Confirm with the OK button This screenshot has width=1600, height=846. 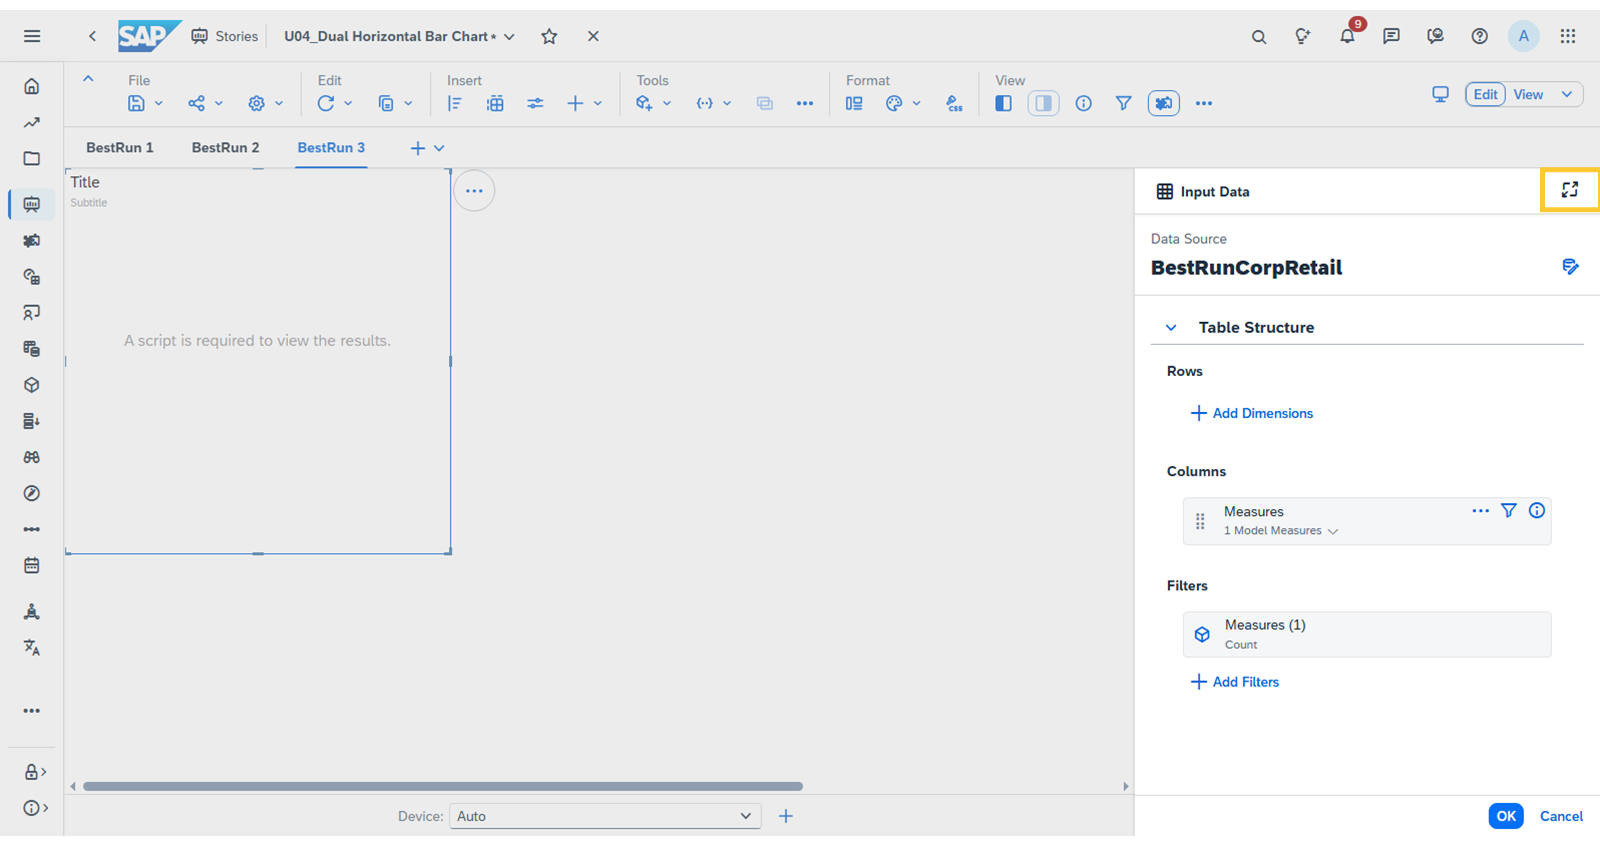1506,816
